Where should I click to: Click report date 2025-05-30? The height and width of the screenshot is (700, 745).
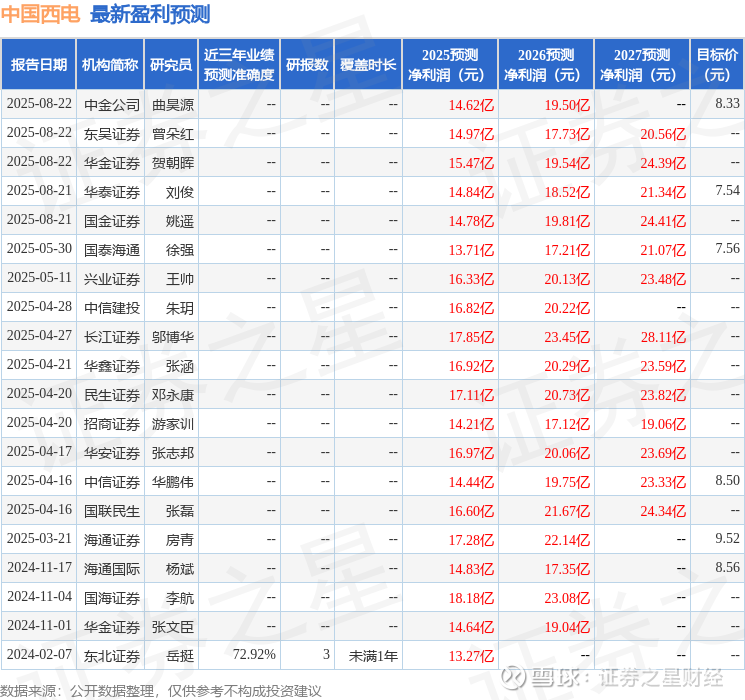39,249
